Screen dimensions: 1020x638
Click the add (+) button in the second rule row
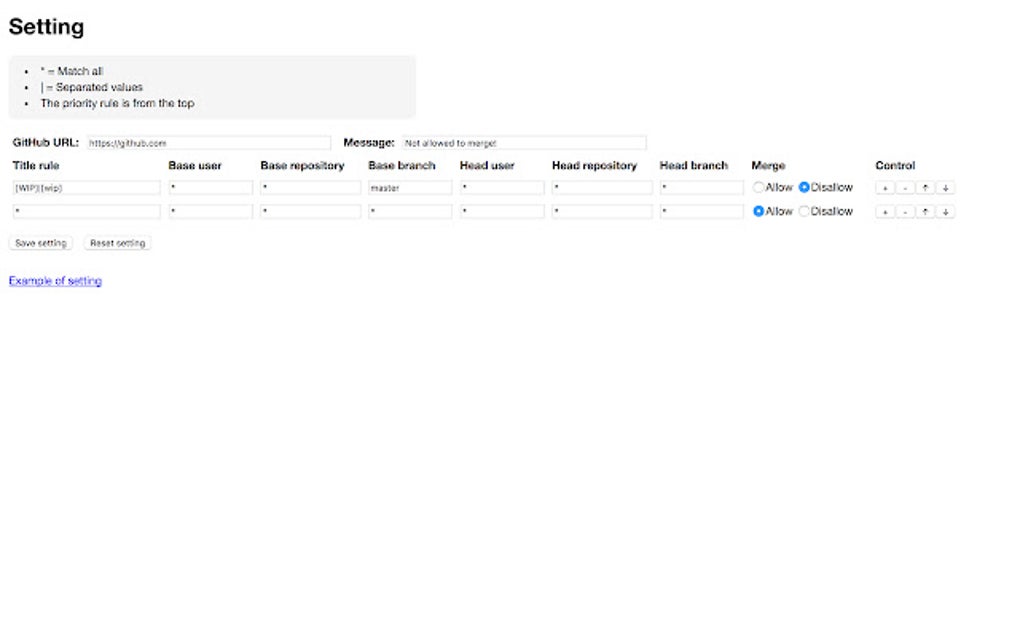(x=885, y=212)
